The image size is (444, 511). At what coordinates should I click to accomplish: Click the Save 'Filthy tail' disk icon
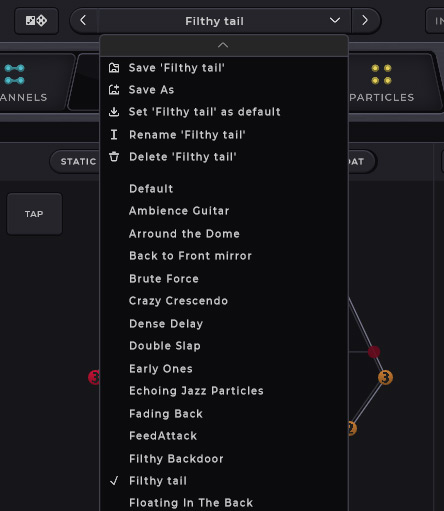(114, 68)
